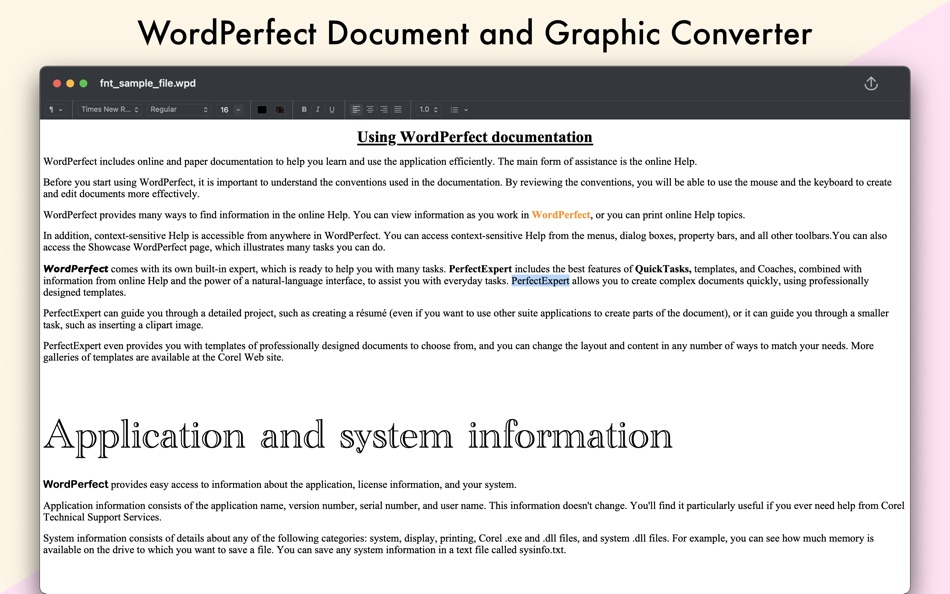Click the font size 16 field

click(x=224, y=110)
